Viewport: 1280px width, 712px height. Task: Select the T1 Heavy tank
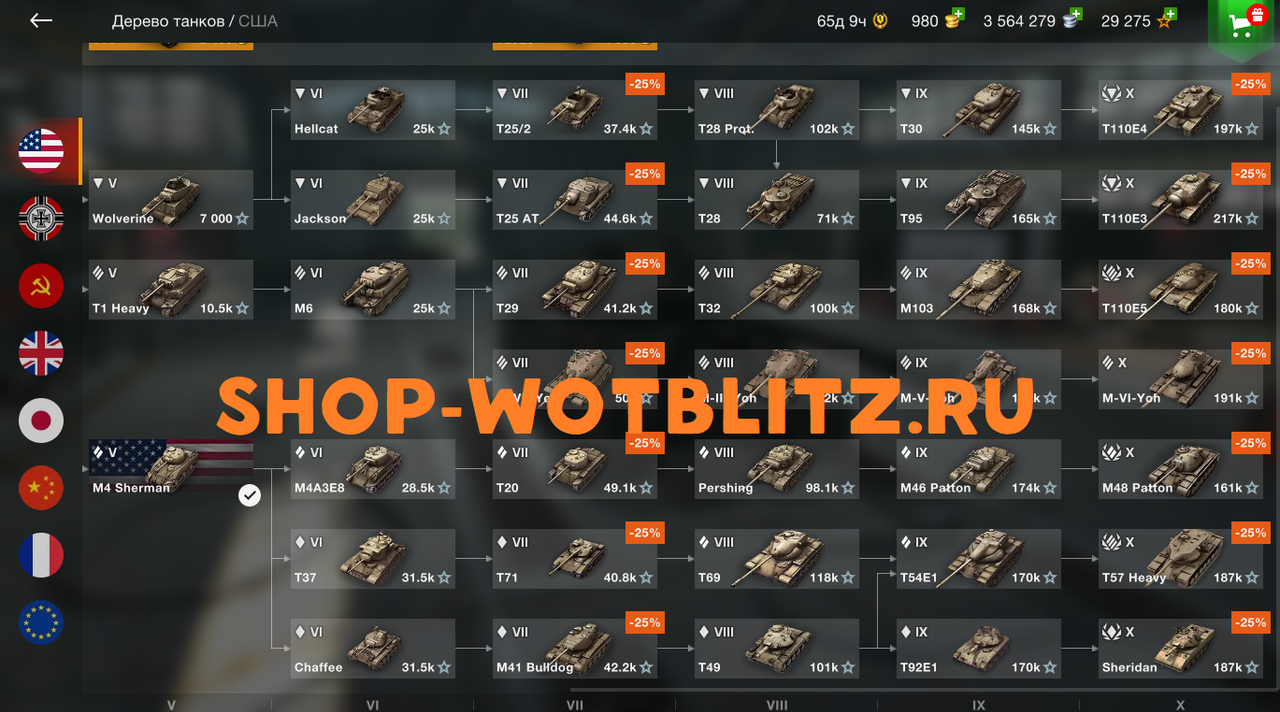point(170,289)
